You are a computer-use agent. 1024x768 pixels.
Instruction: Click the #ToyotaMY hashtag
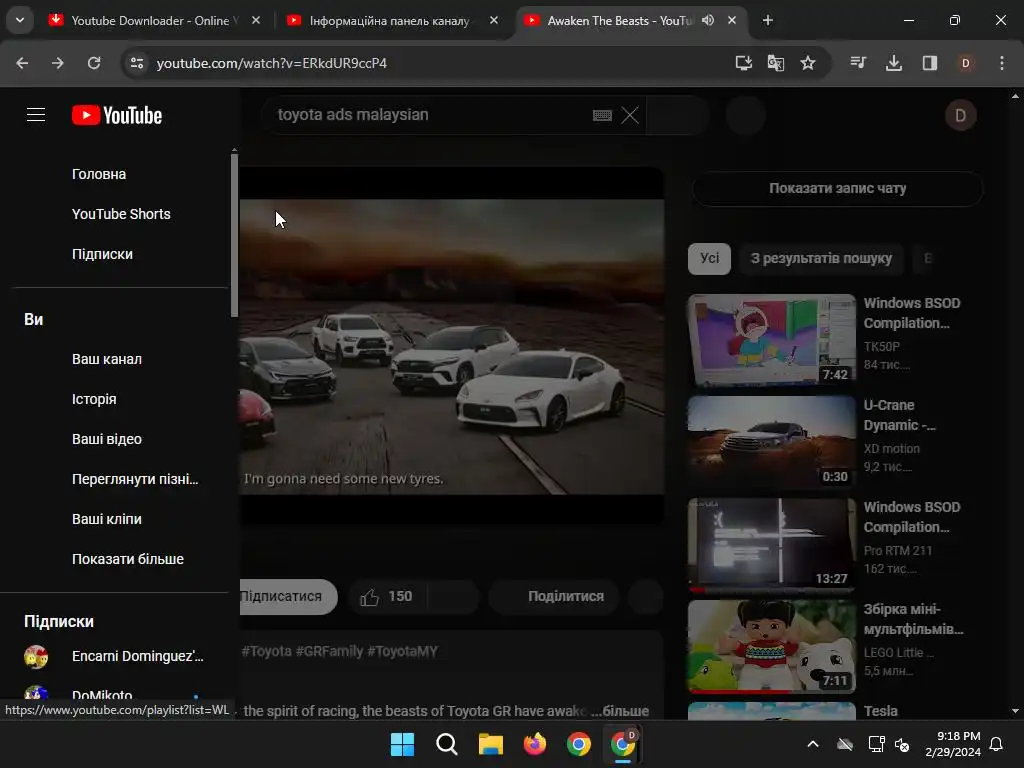402,652
